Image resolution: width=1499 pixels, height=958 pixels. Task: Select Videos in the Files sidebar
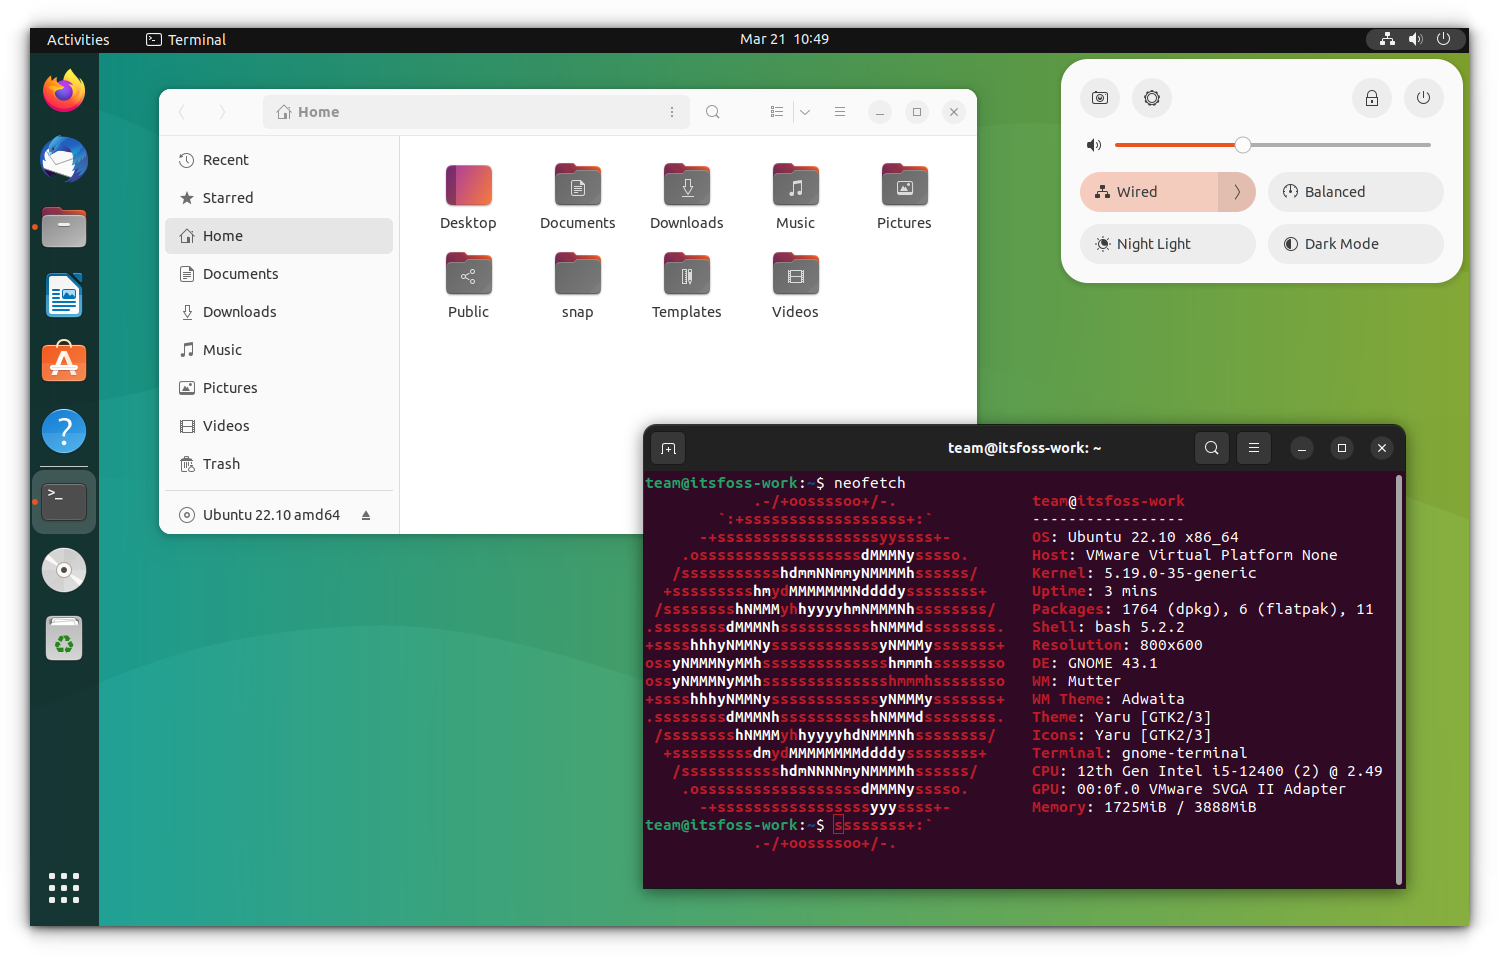(279, 426)
